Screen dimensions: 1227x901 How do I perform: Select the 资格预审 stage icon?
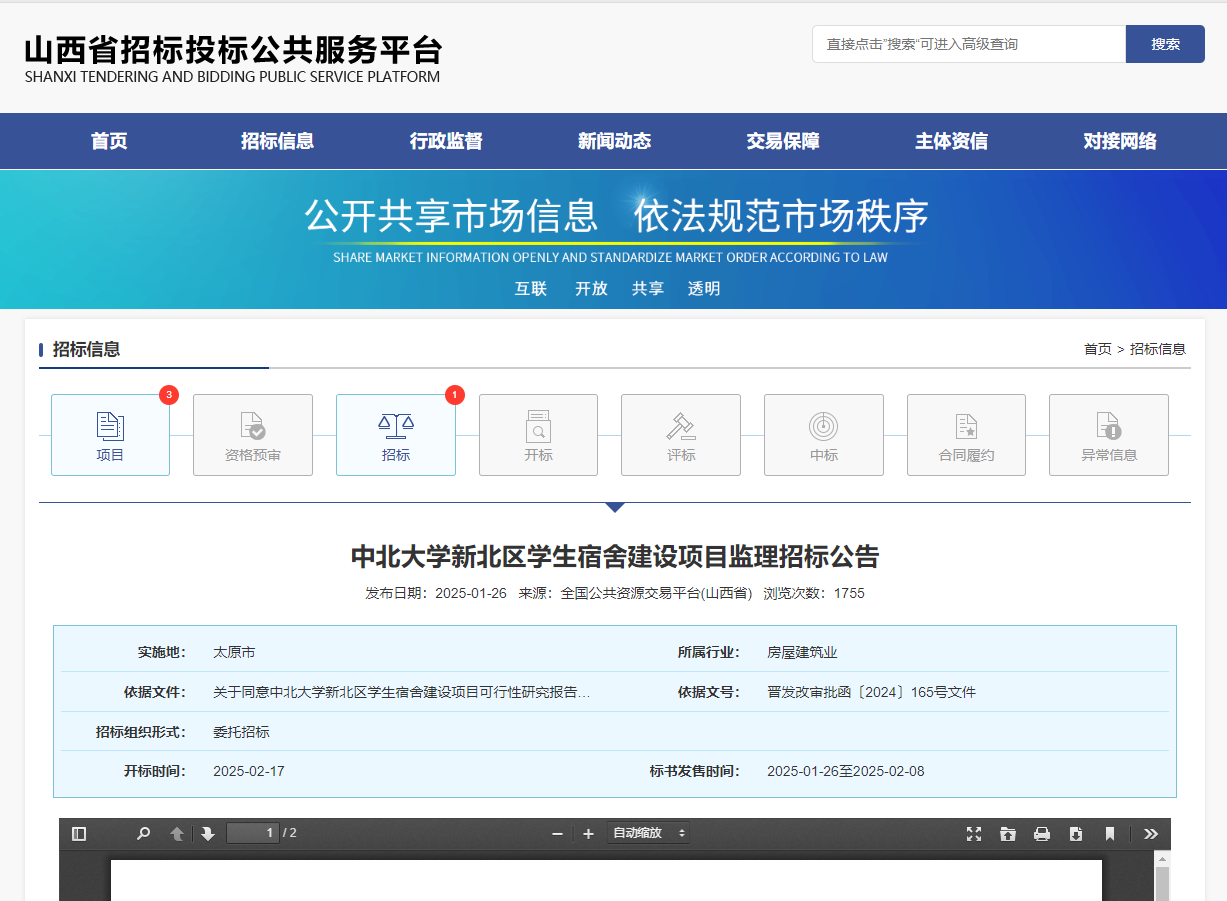click(x=253, y=434)
